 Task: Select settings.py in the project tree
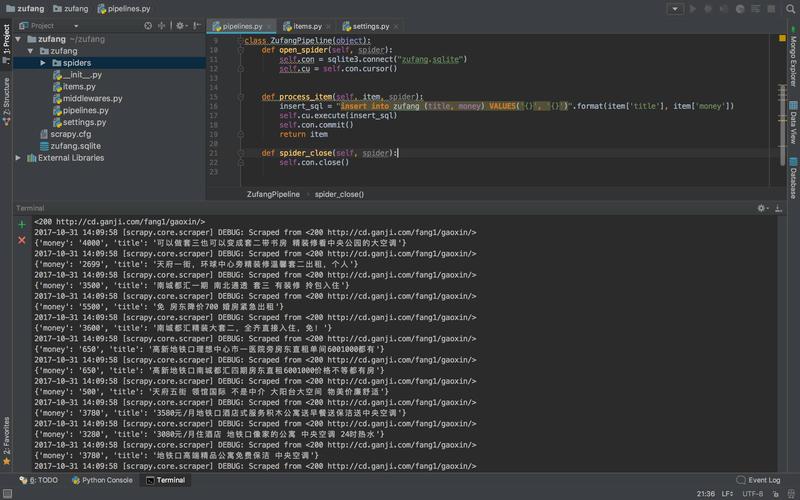point(80,122)
